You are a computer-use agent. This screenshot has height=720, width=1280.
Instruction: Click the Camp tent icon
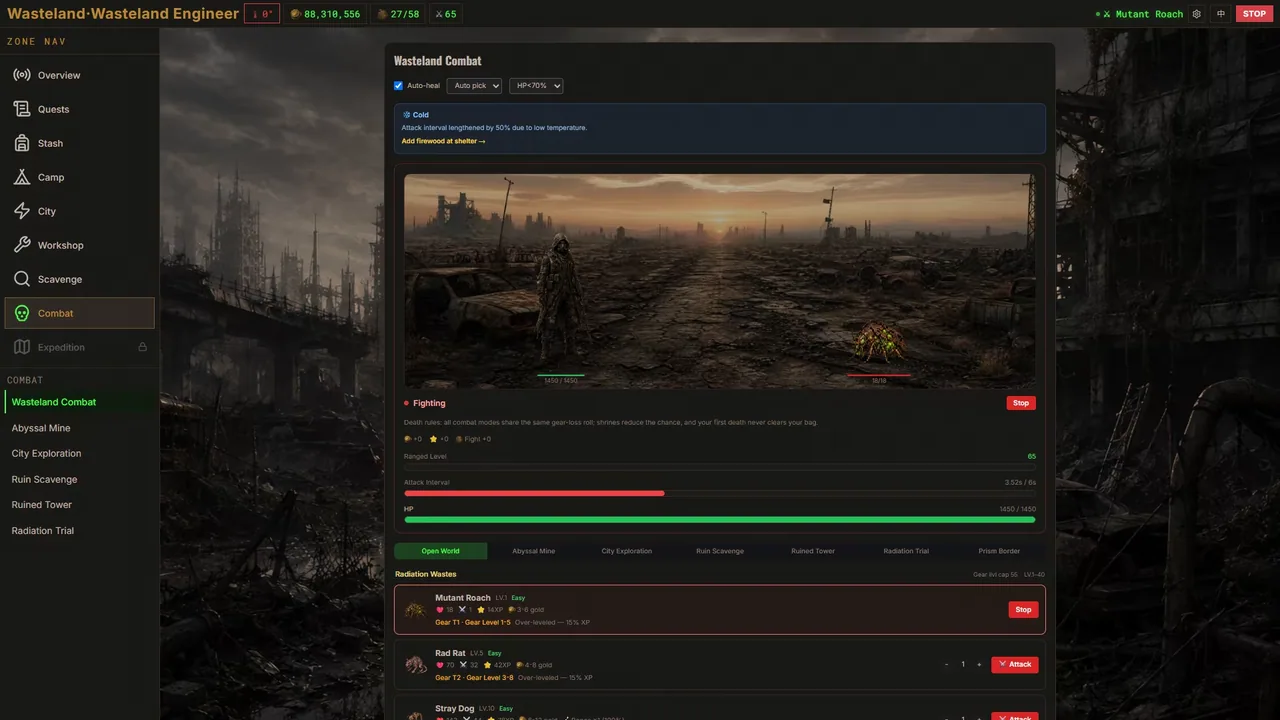pyautogui.click(x=21, y=177)
